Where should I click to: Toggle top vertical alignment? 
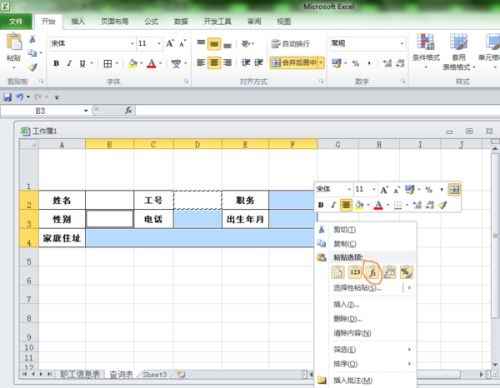click(201, 43)
